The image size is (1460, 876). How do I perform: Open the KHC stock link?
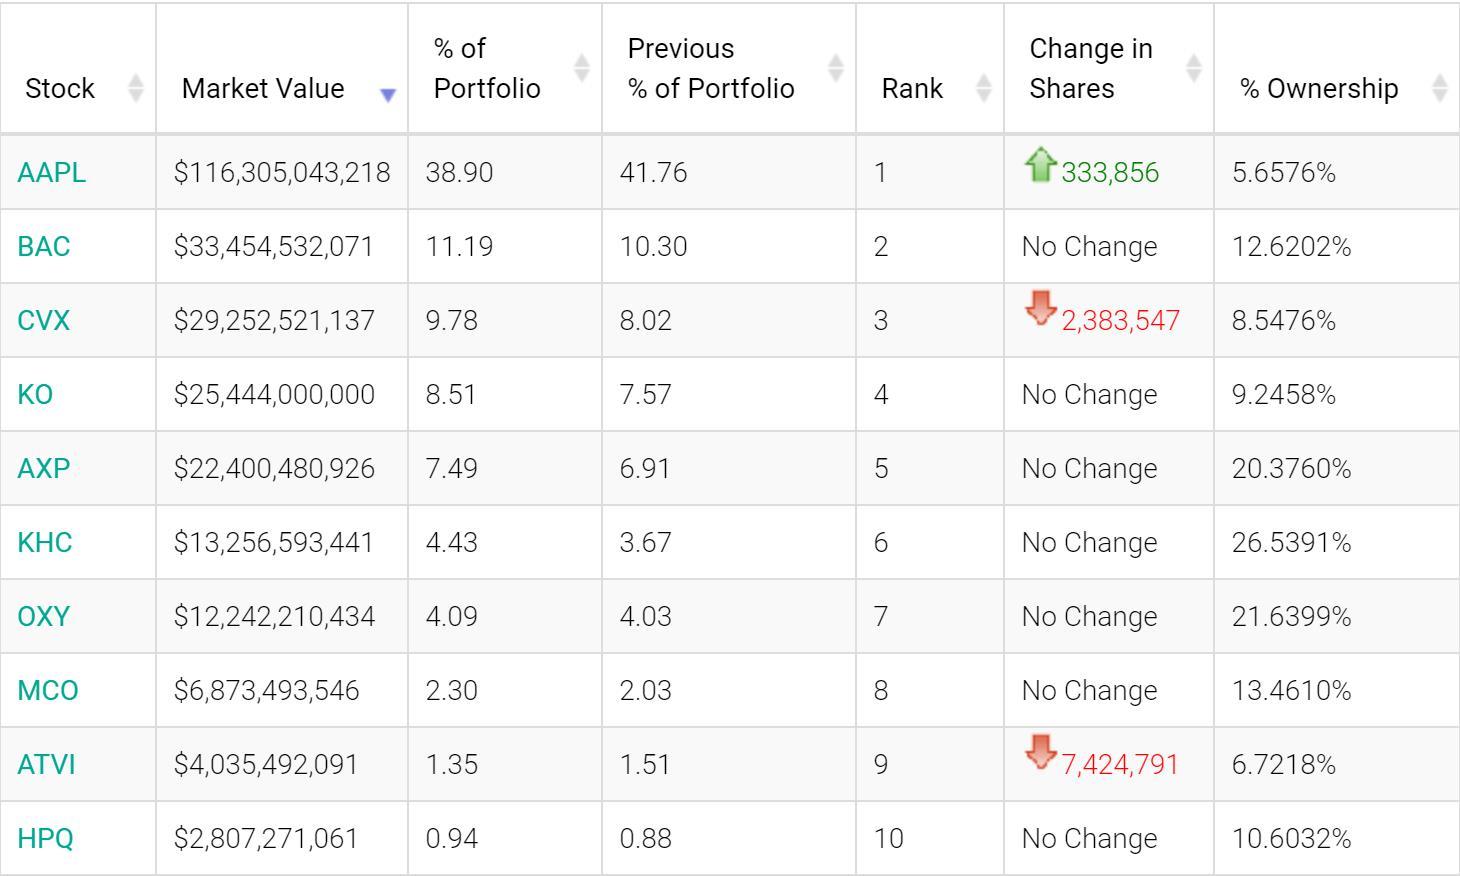pyautogui.click(x=45, y=542)
